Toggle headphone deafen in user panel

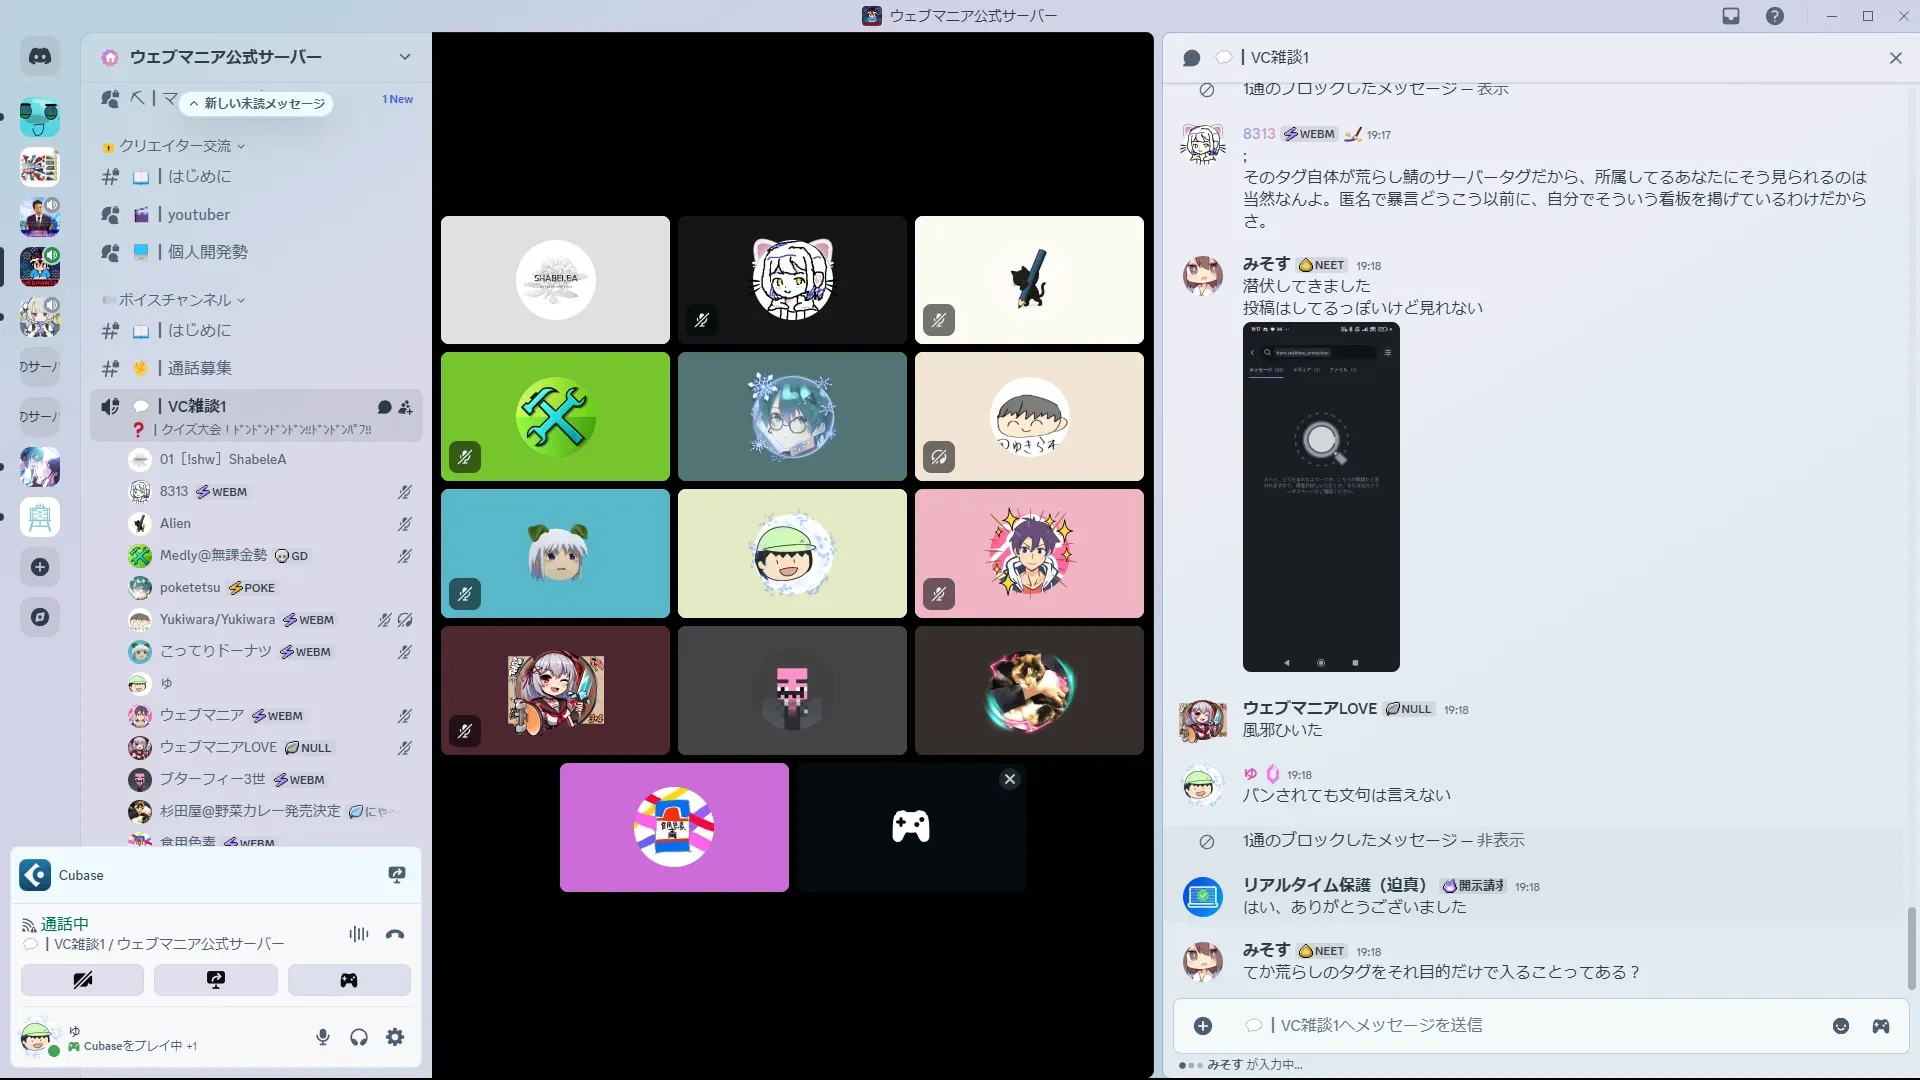point(359,1037)
